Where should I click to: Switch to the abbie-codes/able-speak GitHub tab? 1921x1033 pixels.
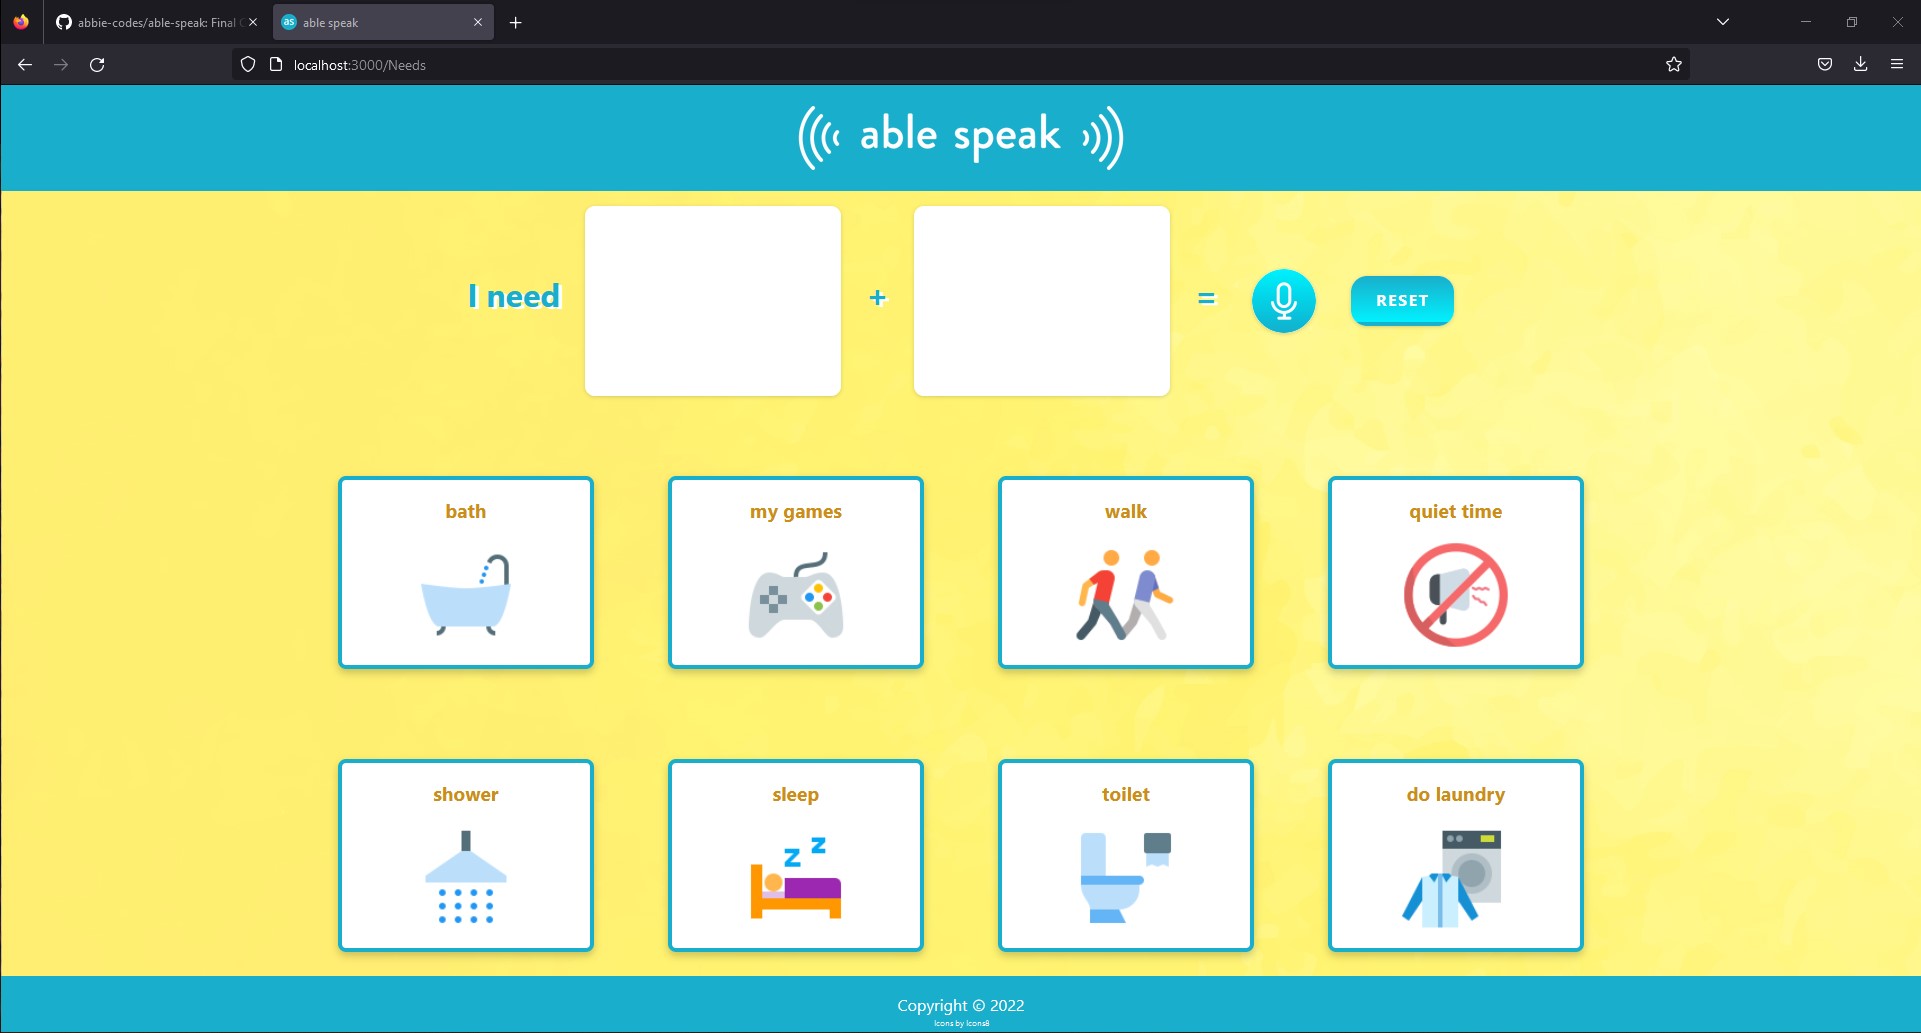pyautogui.click(x=156, y=22)
